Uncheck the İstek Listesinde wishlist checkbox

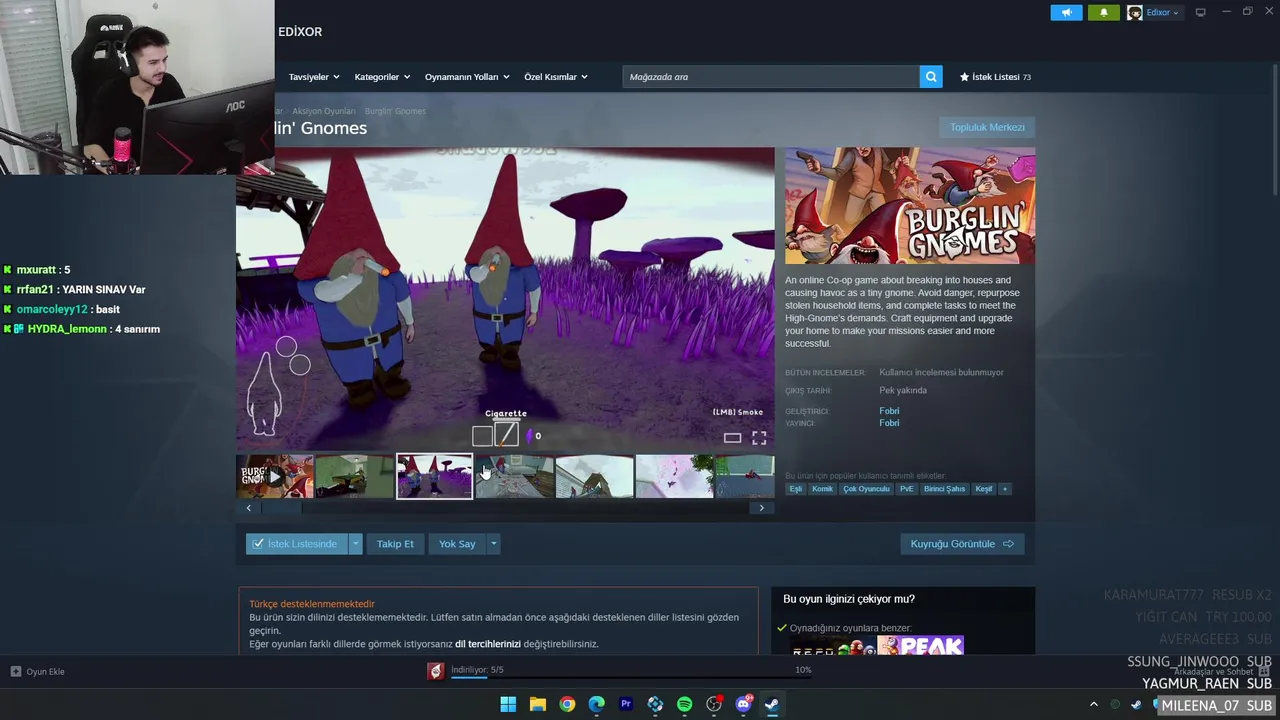(x=258, y=544)
